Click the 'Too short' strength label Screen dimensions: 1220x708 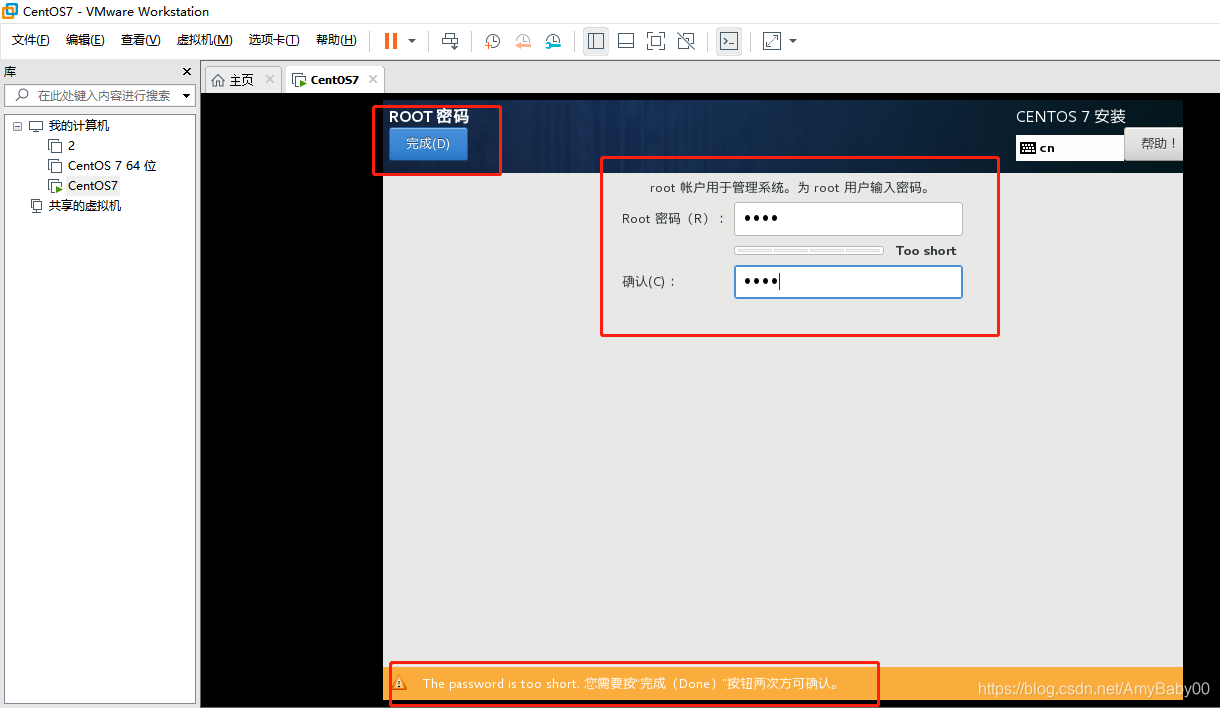pos(926,251)
